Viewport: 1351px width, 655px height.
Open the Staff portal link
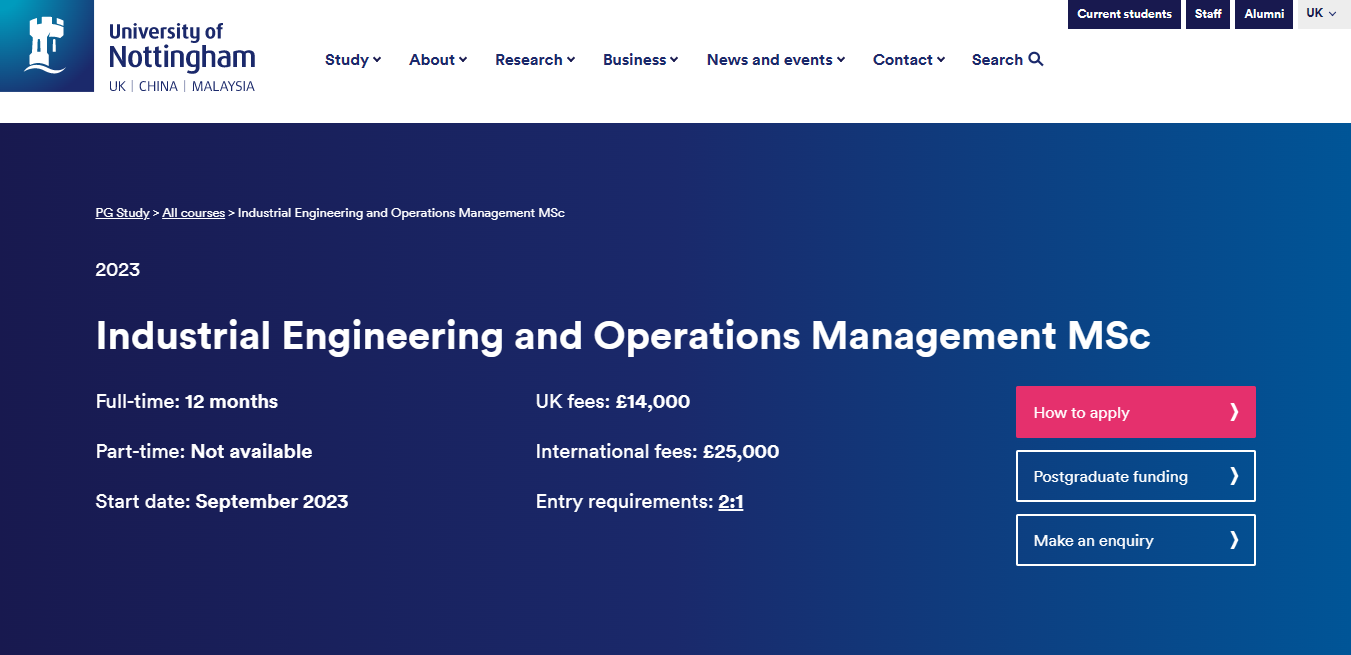pos(1208,14)
